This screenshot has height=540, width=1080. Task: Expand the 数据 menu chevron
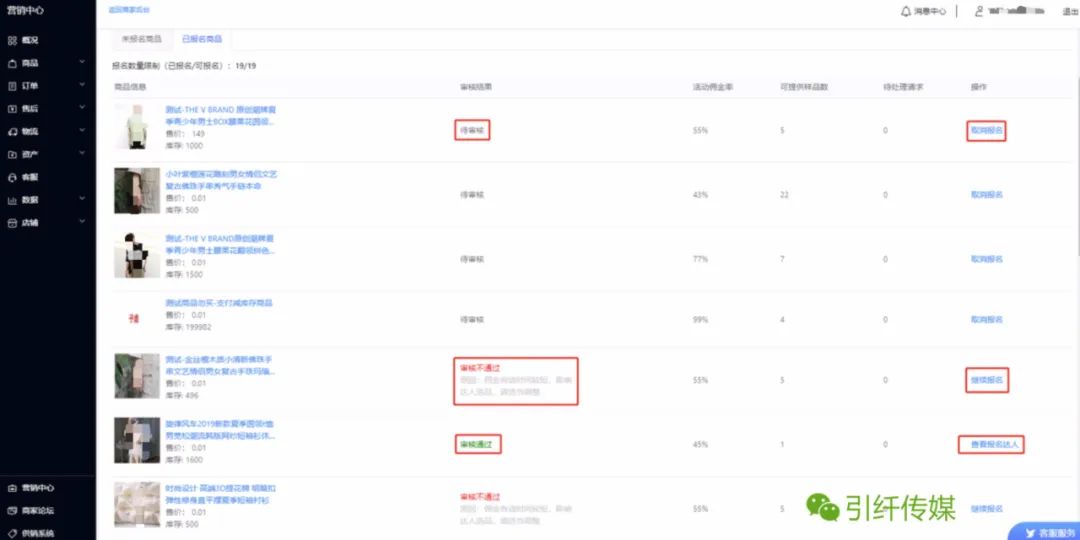pos(82,200)
